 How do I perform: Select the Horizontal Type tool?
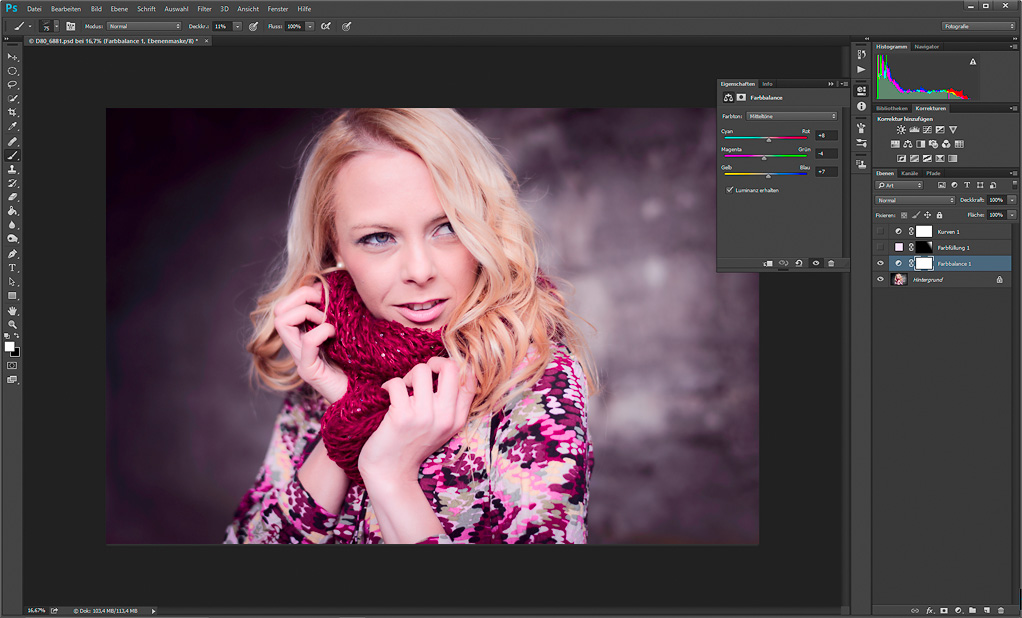[12, 268]
